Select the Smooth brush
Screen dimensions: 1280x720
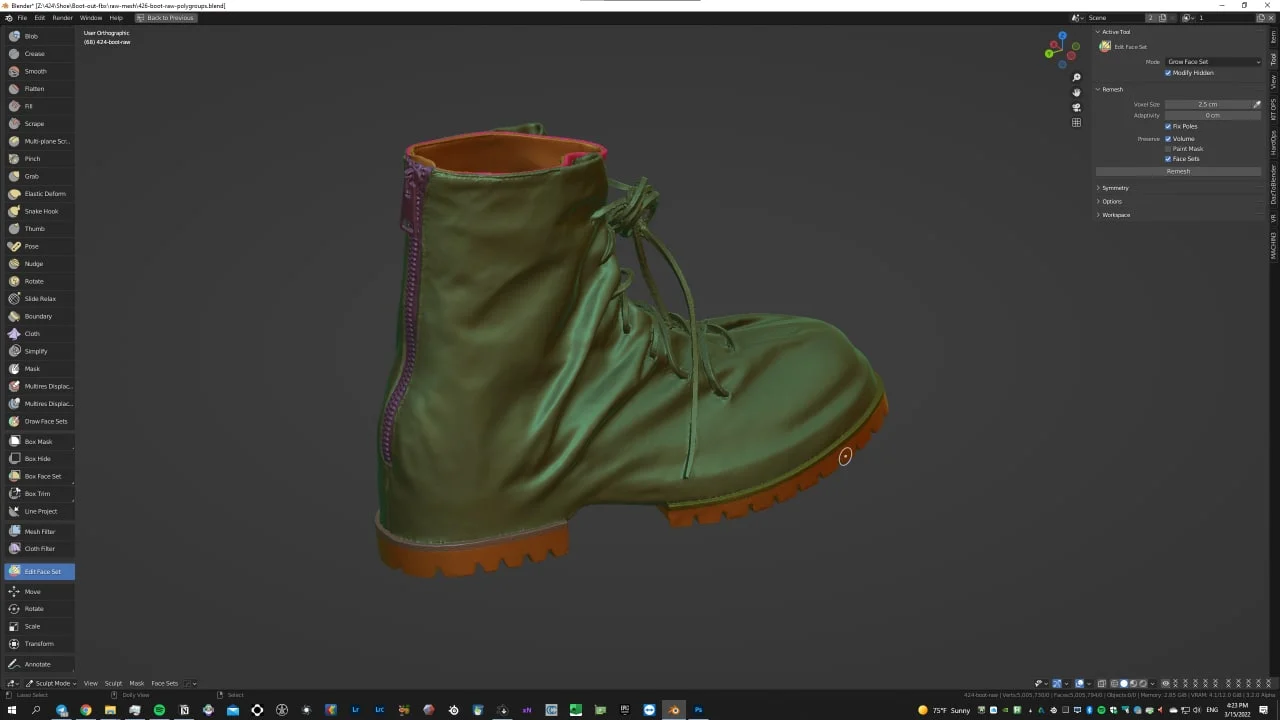coord(39,71)
